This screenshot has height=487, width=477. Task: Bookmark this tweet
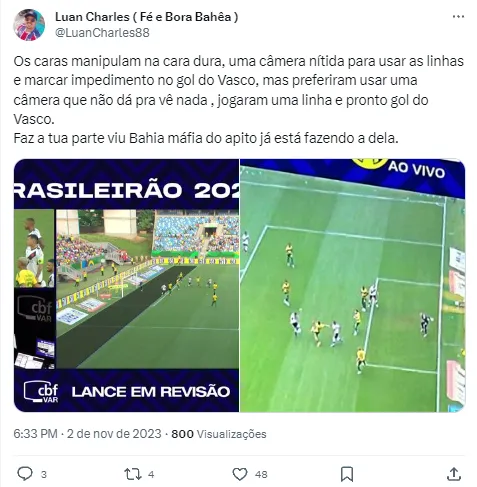point(347,474)
